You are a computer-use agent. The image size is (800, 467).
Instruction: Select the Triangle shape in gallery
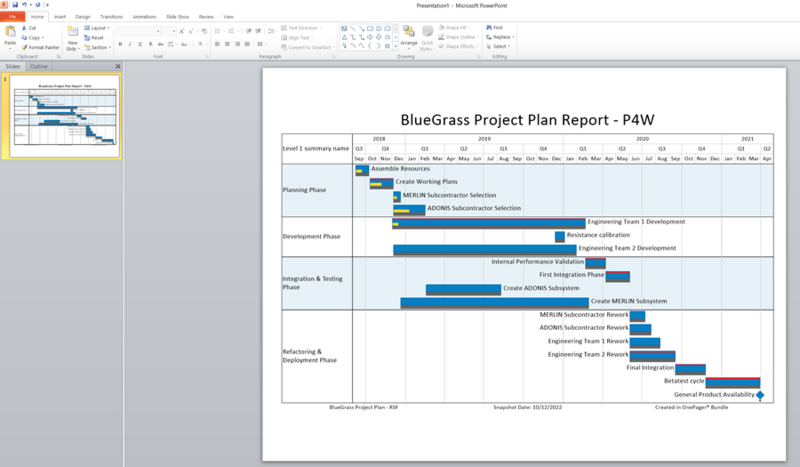point(344,37)
